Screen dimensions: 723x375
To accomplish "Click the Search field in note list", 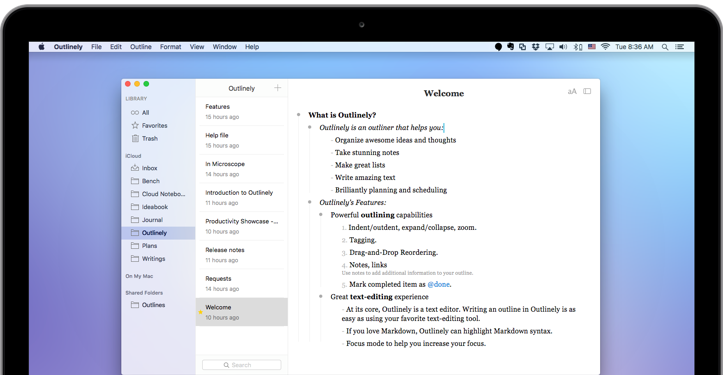I will (x=242, y=365).
